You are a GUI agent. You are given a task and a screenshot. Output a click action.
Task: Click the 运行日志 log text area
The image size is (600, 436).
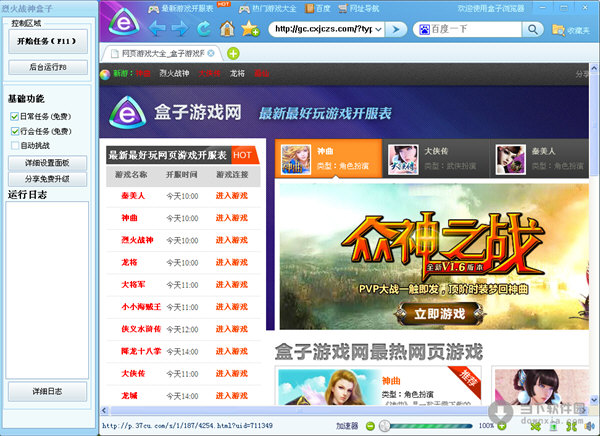tap(47, 290)
